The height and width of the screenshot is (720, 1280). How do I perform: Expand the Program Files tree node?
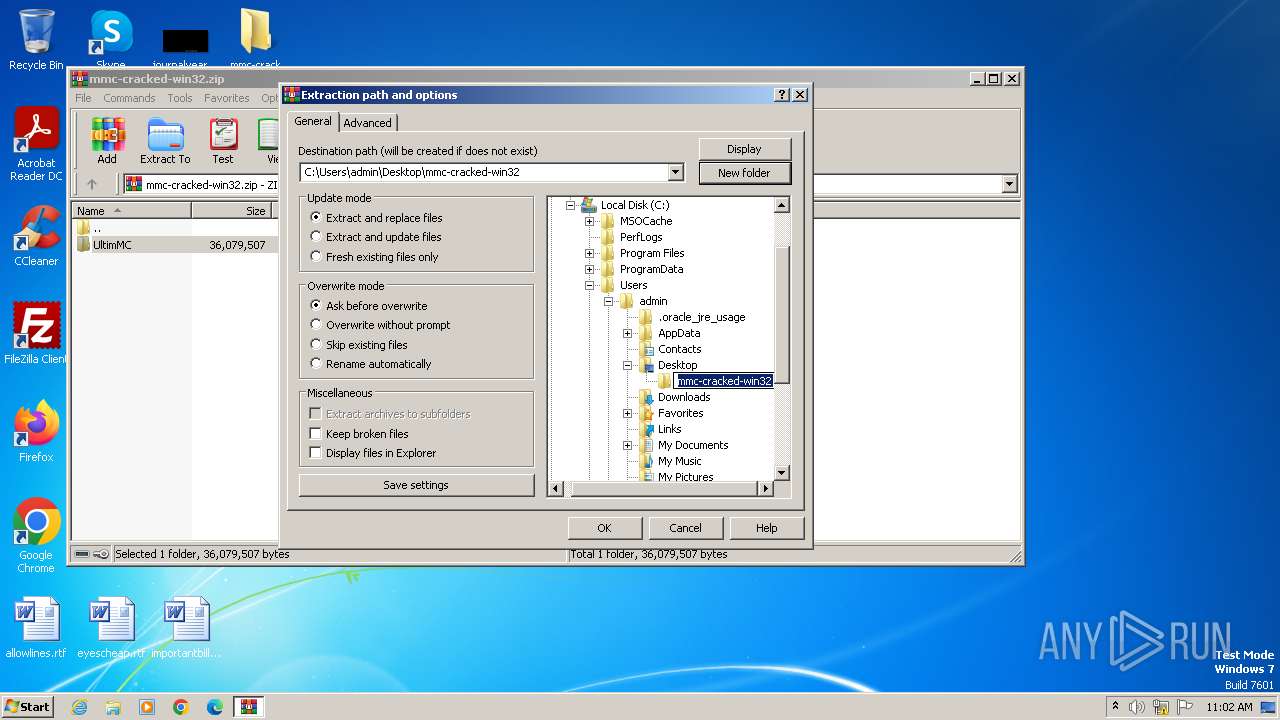(589, 253)
